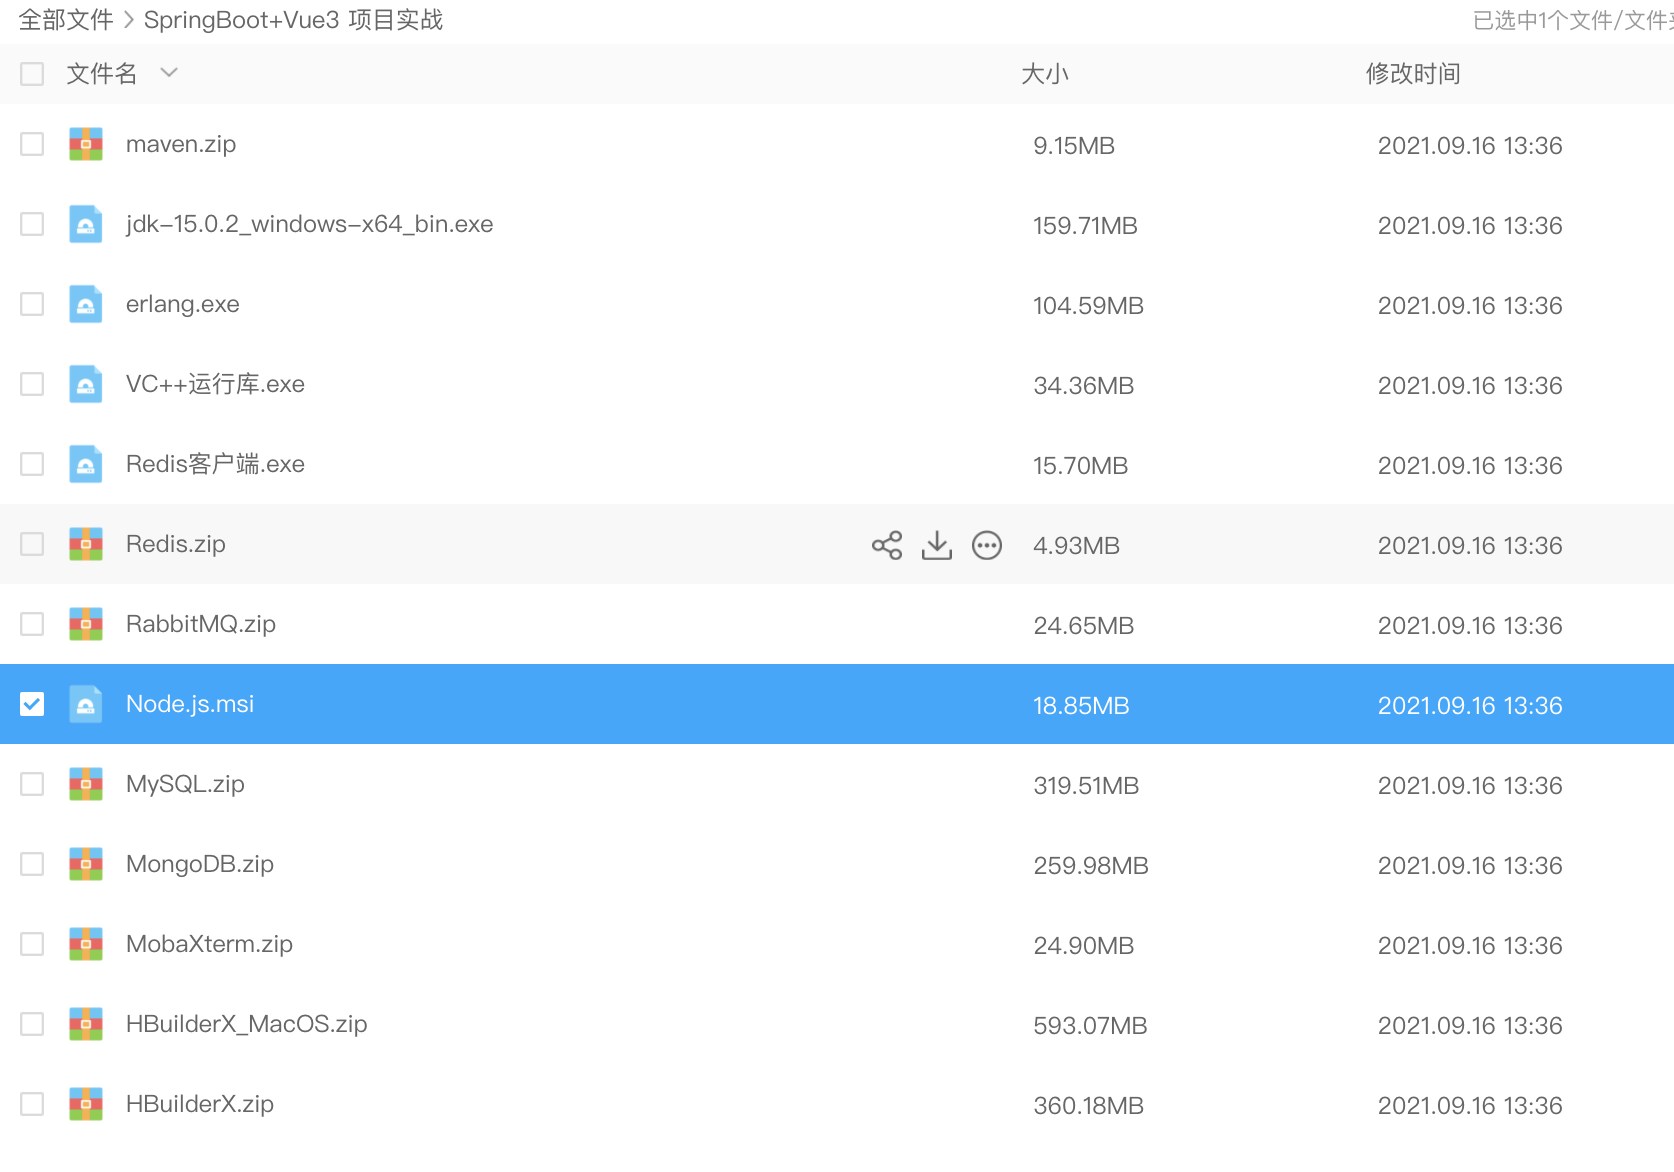Check the MobaXterm.zip checkbox
This screenshot has height=1172, width=1674.
(x=32, y=944)
